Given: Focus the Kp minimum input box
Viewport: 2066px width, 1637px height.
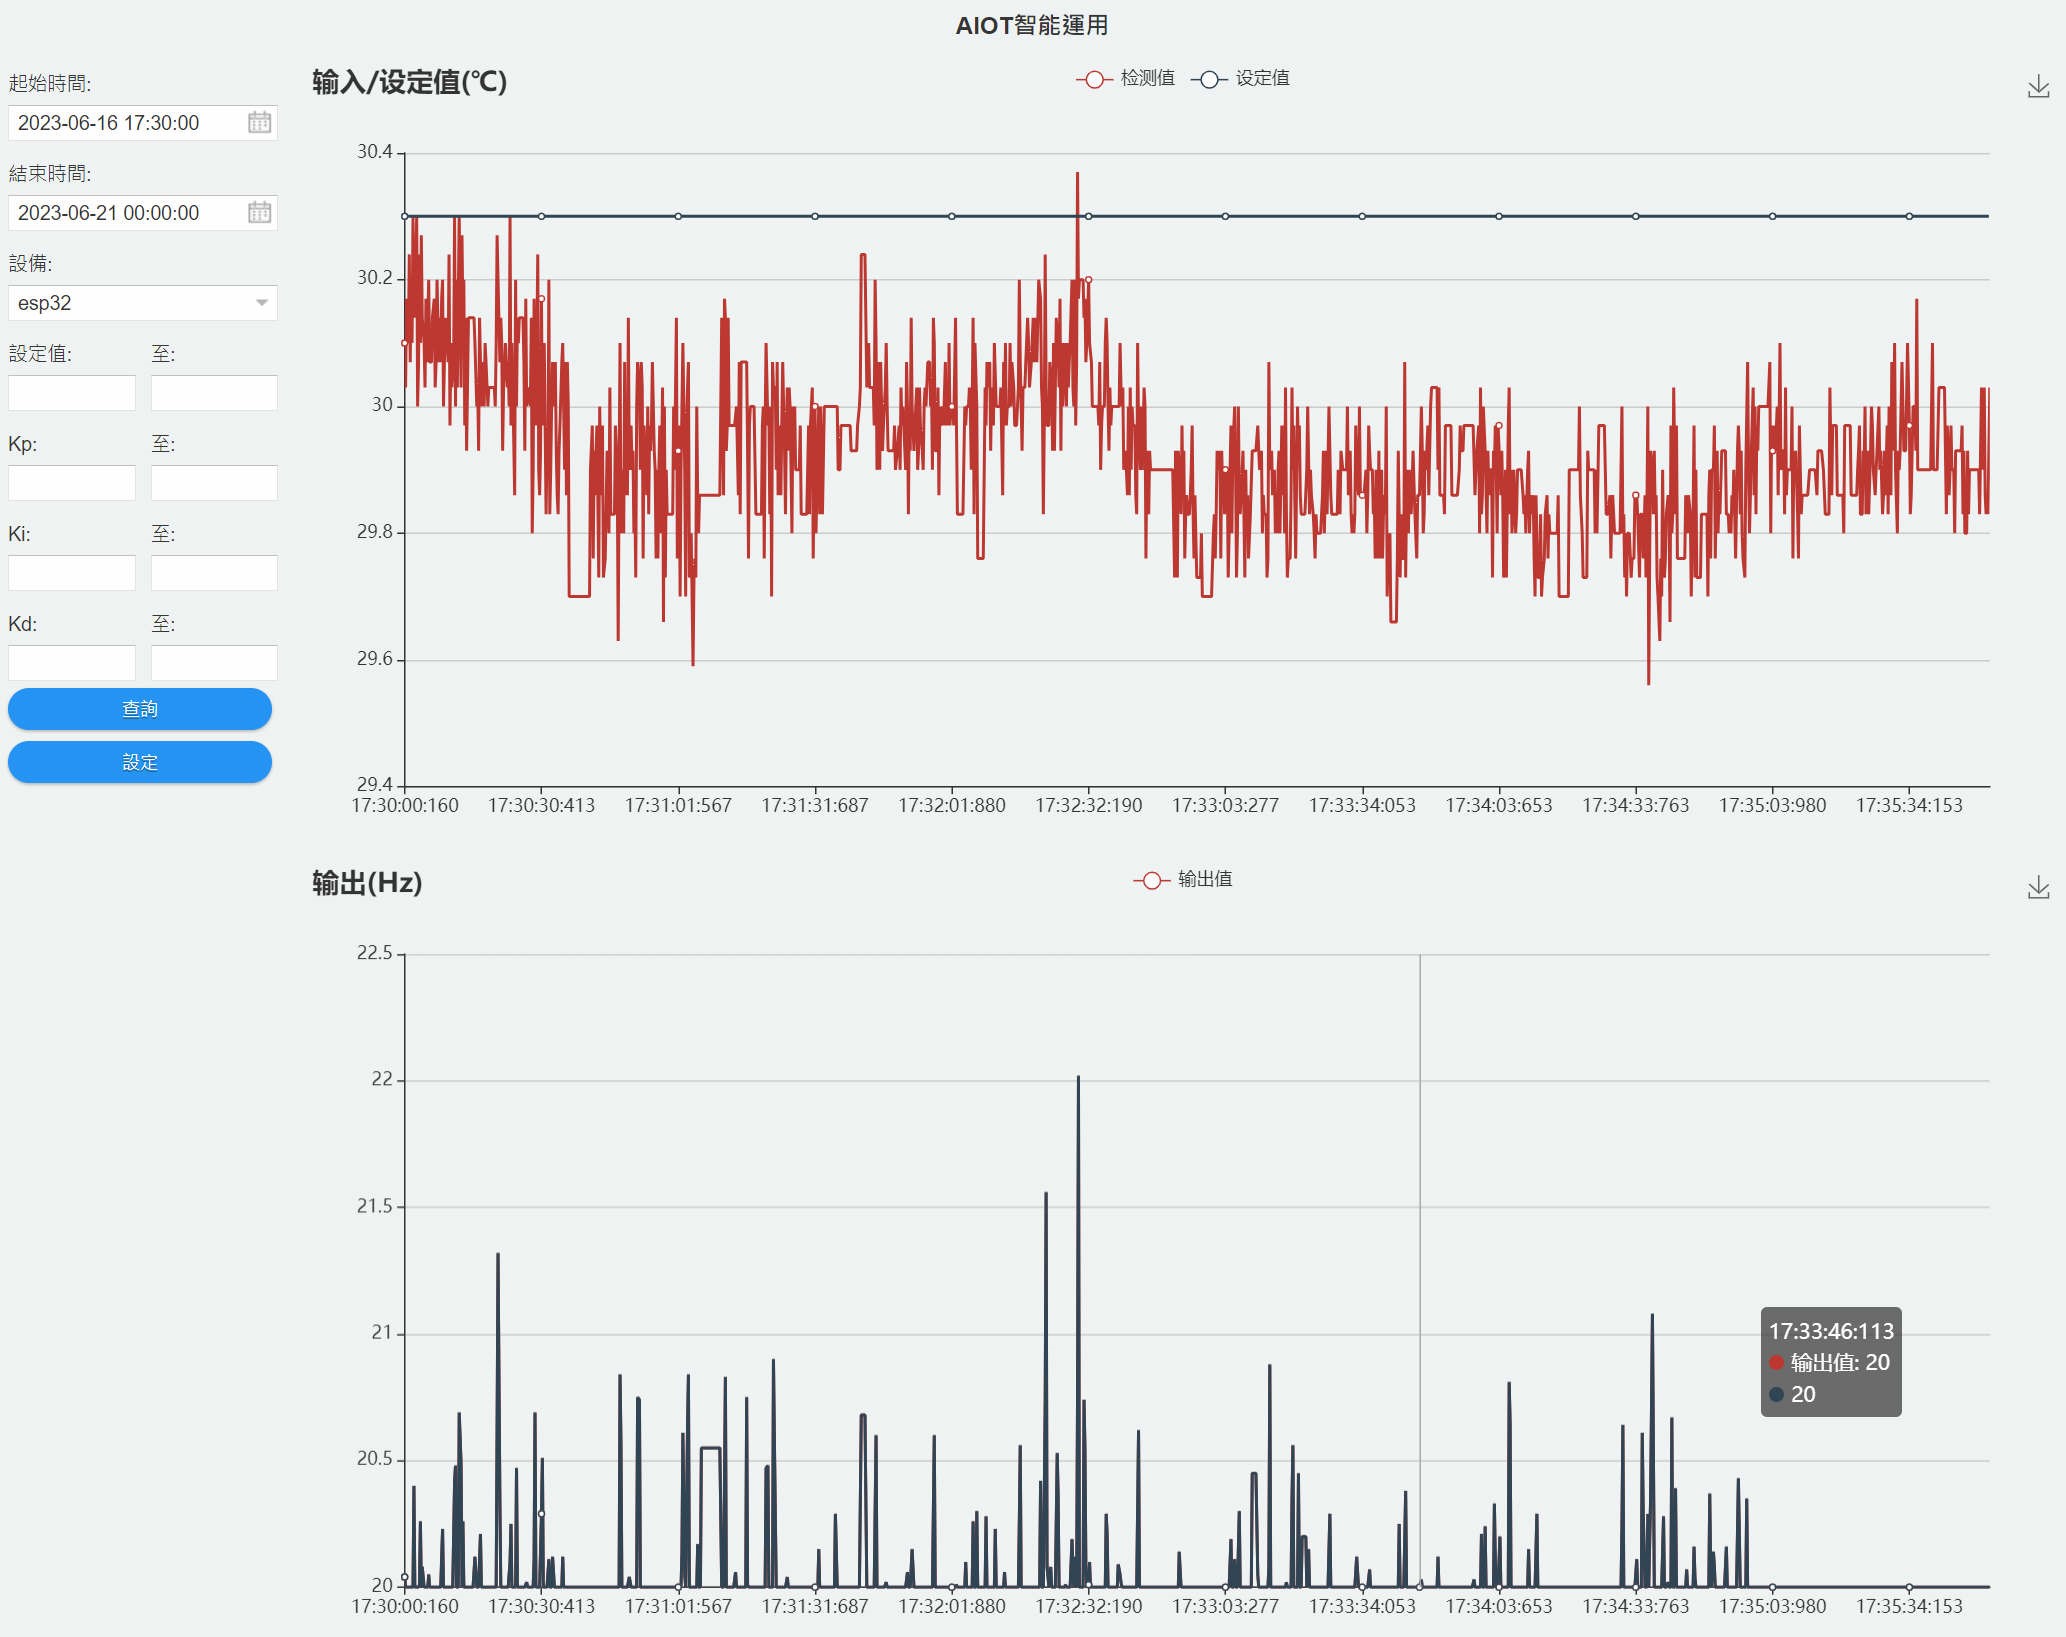Looking at the screenshot, I should pos(72,483).
